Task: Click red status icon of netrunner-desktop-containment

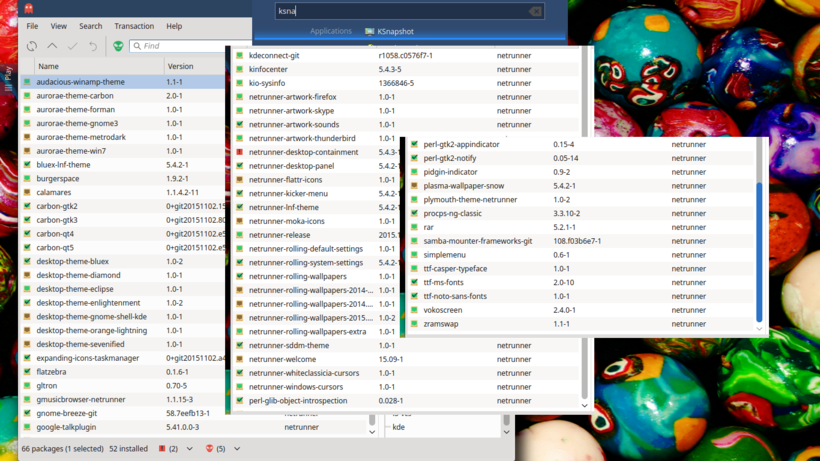Action: tap(240, 152)
